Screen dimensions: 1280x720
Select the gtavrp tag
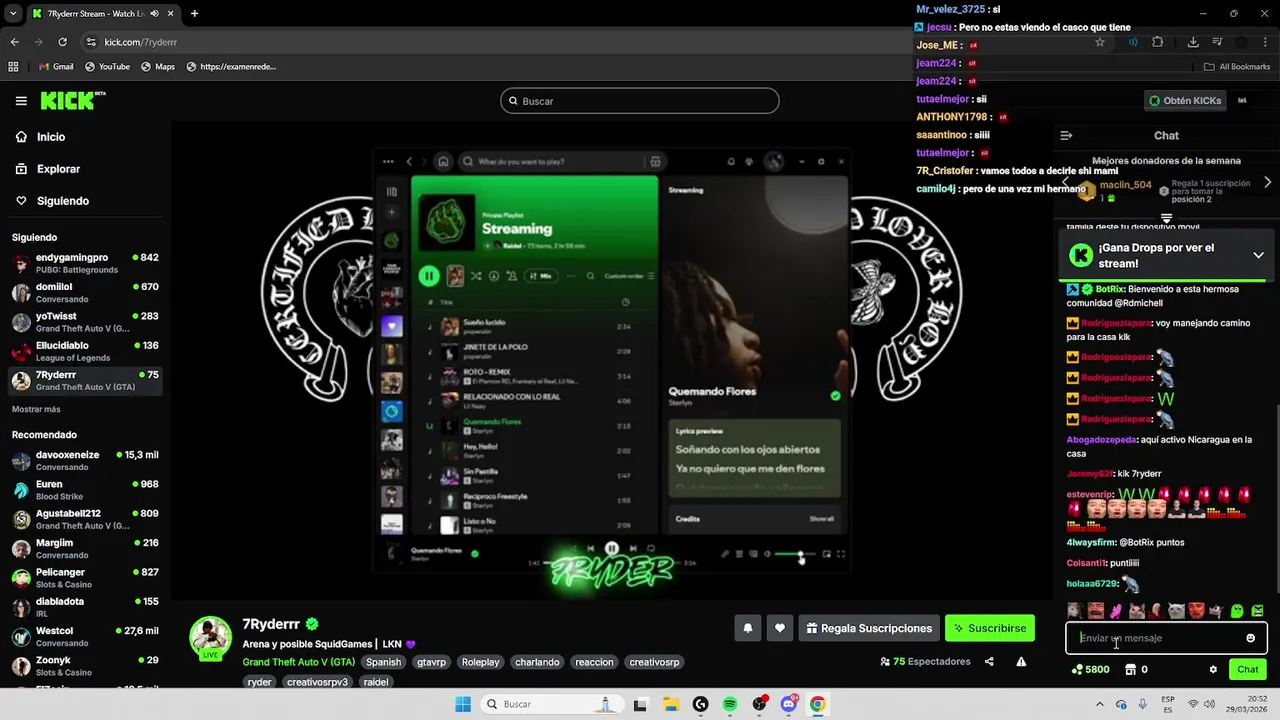point(432,662)
